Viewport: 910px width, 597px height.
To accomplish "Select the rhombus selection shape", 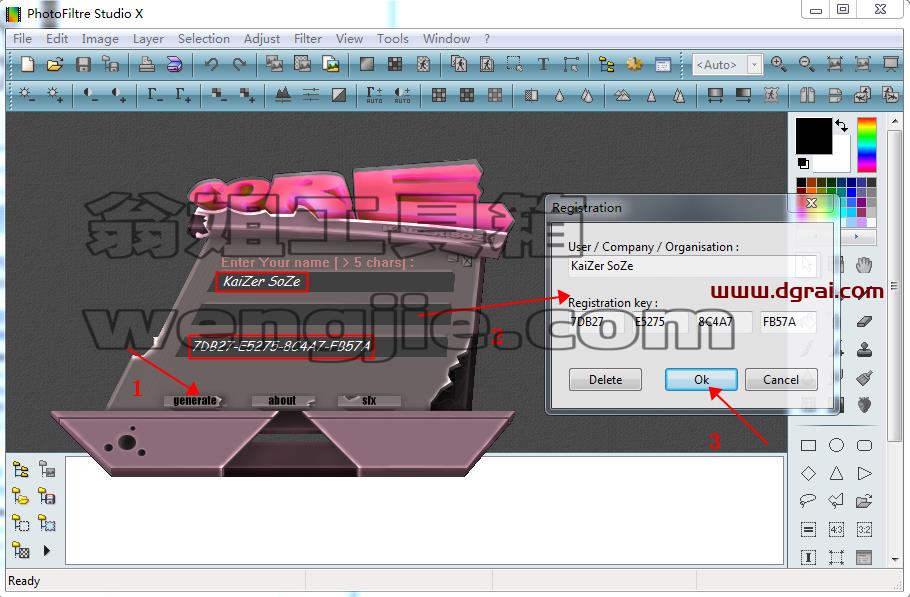I will [x=808, y=473].
